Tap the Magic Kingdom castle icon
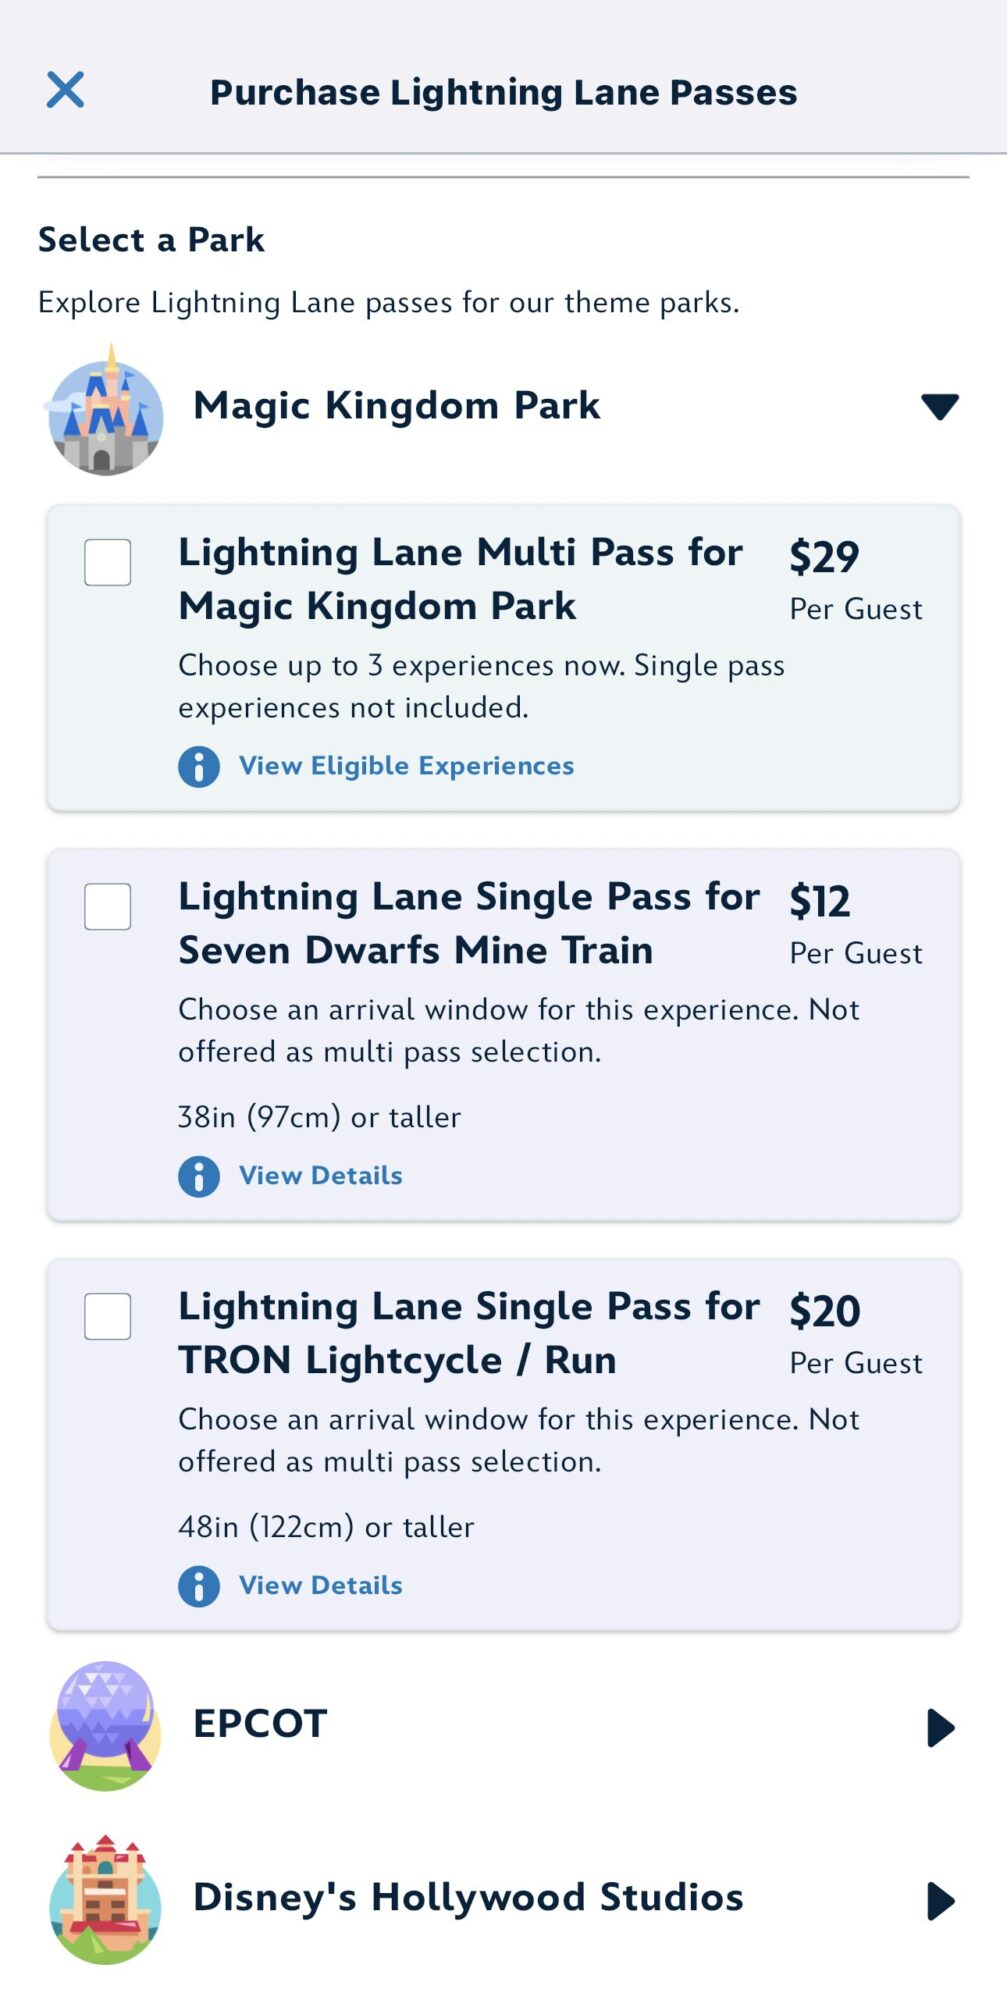The height and width of the screenshot is (2000, 1007). (x=105, y=412)
